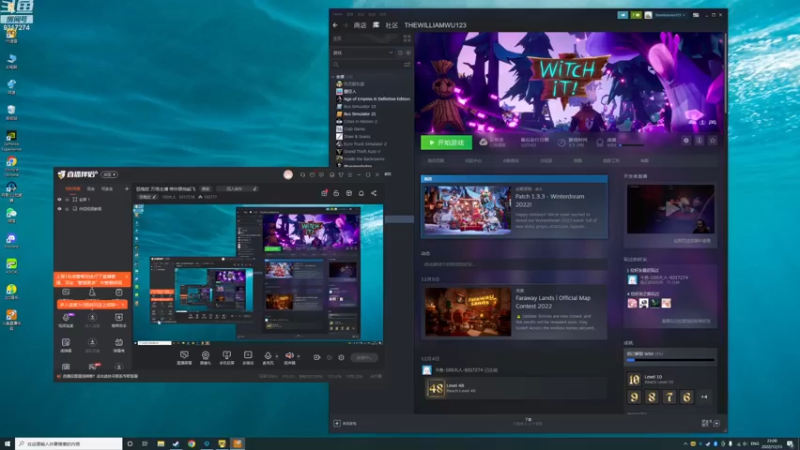Screen dimensions: 800x450
Task: Select Age of Empires II Definitive Edition in library
Action: [x=377, y=99]
